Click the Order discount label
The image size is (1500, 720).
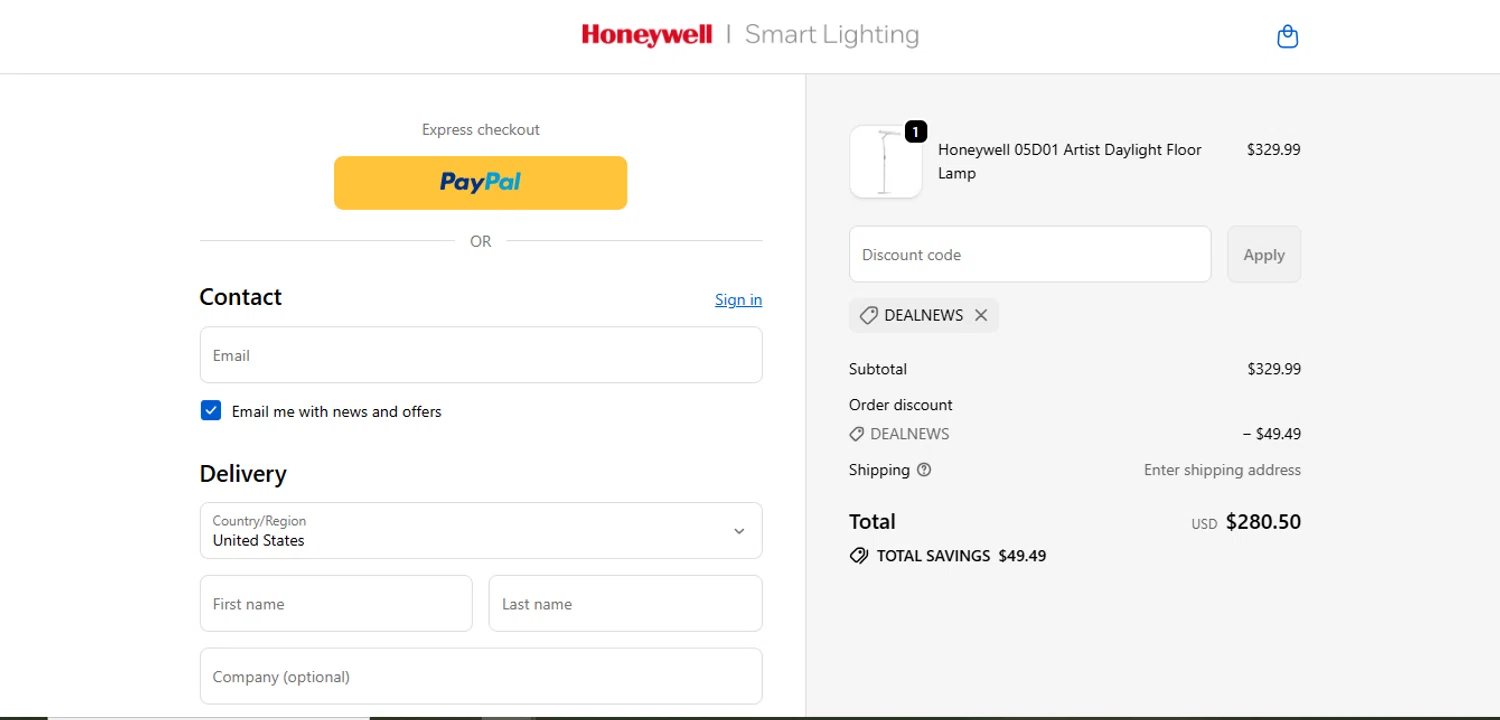pos(901,405)
